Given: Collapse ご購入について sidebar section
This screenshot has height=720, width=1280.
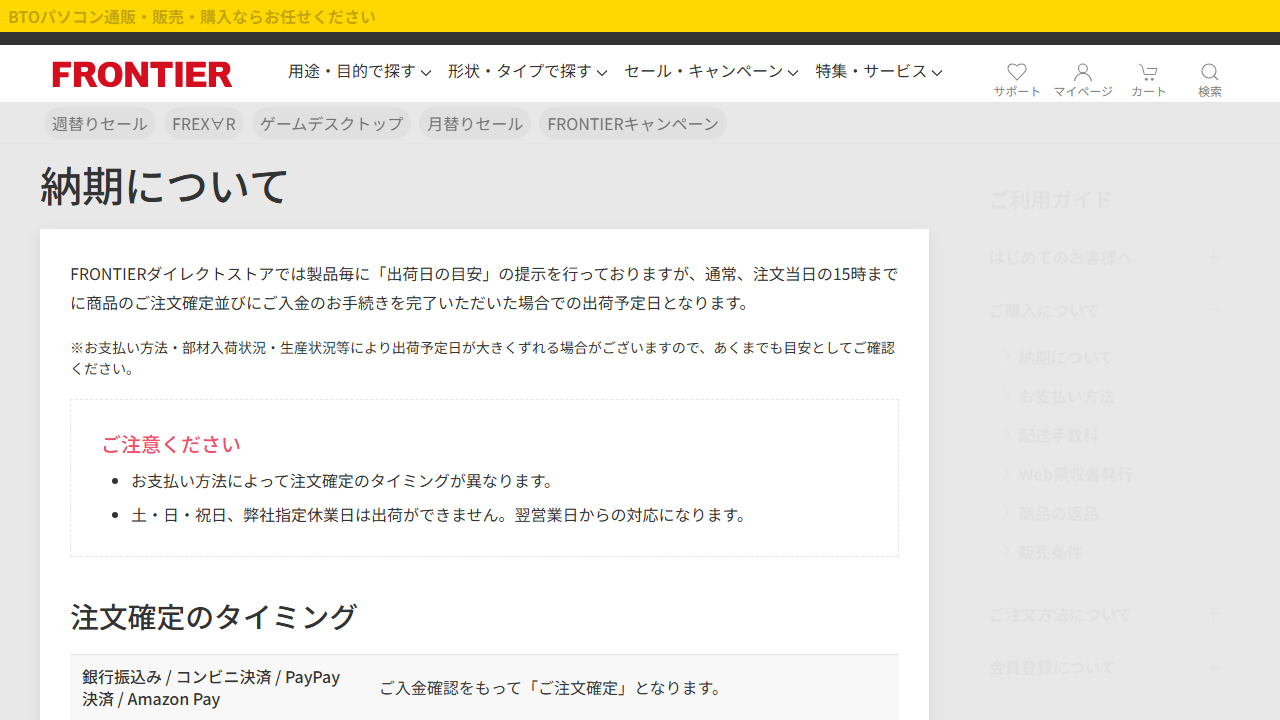Looking at the screenshot, I should tap(1105, 310).
